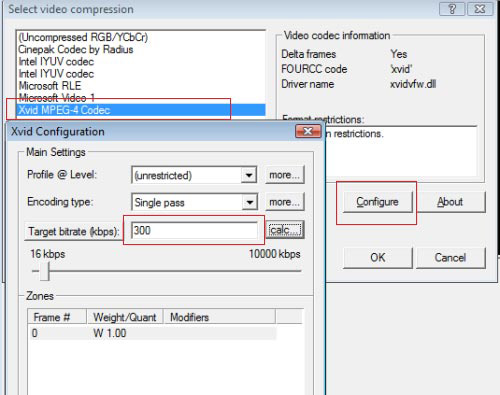Select Microsoft RLE codec
The image size is (500, 395).
(141, 86)
